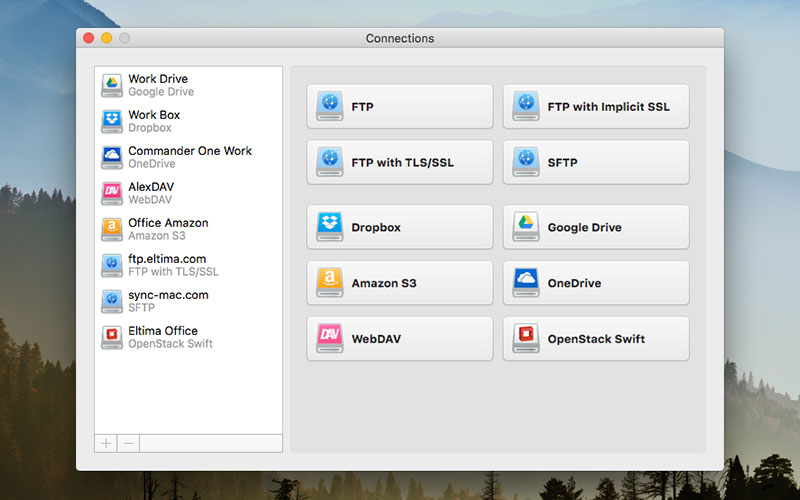
Task: Choose the Dropbox connection type label
Action: coord(376,228)
